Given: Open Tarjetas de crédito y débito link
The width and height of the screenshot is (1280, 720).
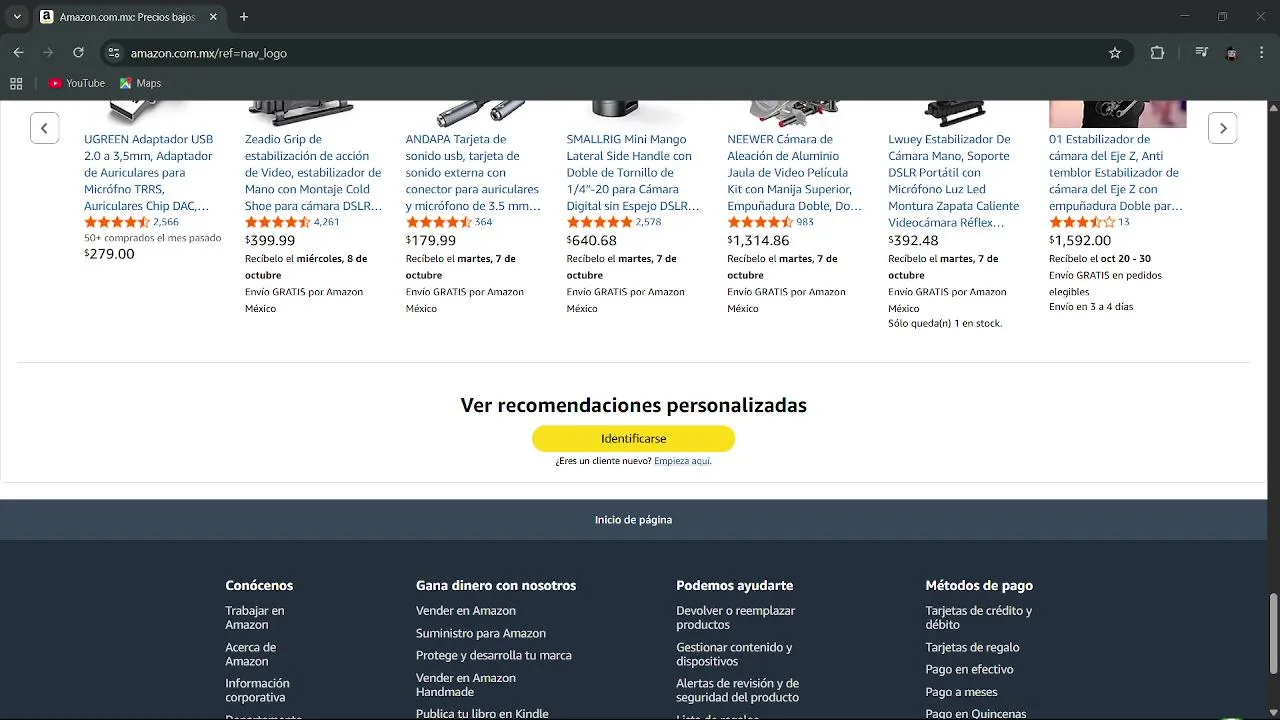Looking at the screenshot, I should click(x=979, y=617).
